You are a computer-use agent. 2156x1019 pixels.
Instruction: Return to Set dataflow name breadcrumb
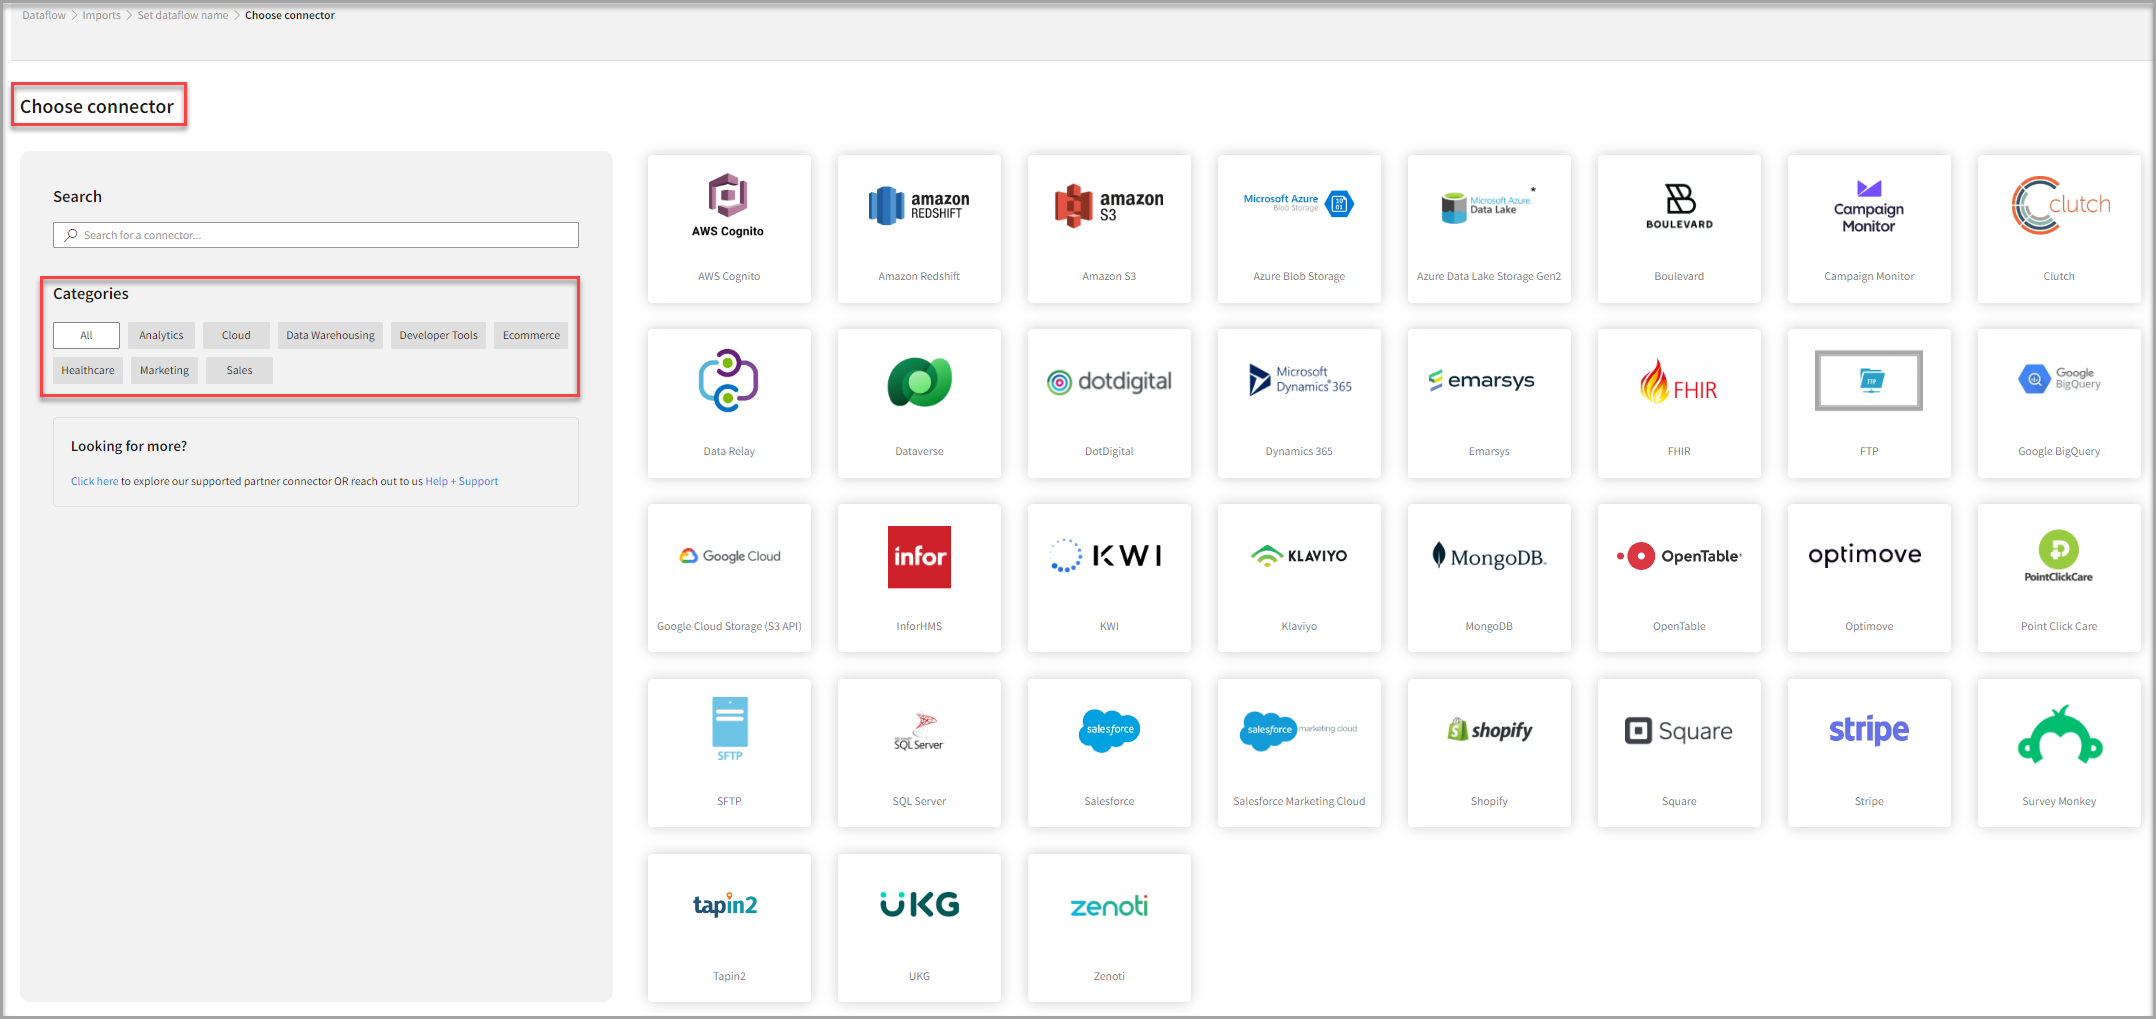[183, 15]
